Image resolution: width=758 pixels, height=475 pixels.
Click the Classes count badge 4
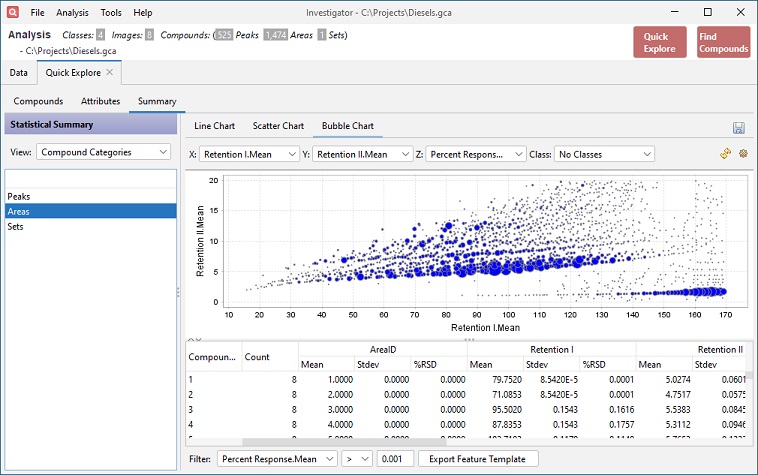tap(100, 35)
